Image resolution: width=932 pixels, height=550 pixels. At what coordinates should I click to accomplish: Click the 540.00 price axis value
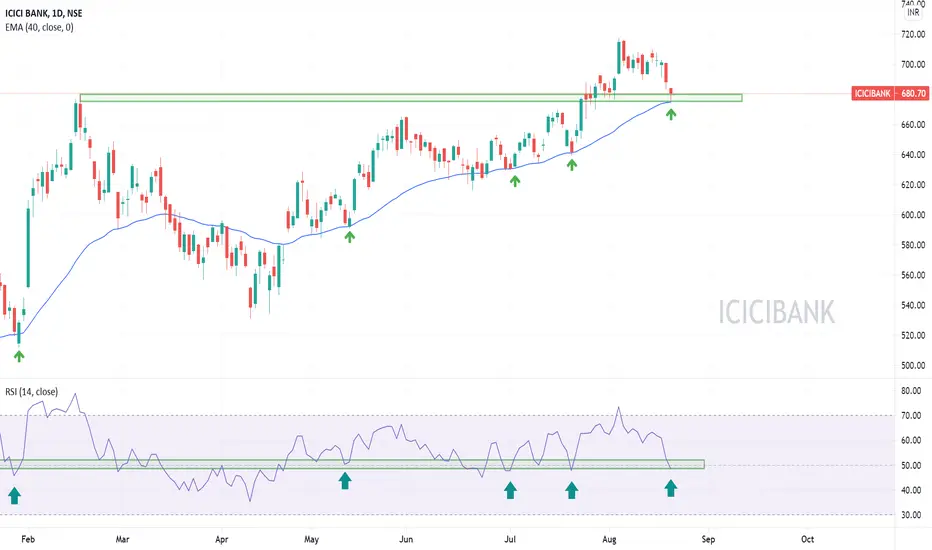point(913,305)
